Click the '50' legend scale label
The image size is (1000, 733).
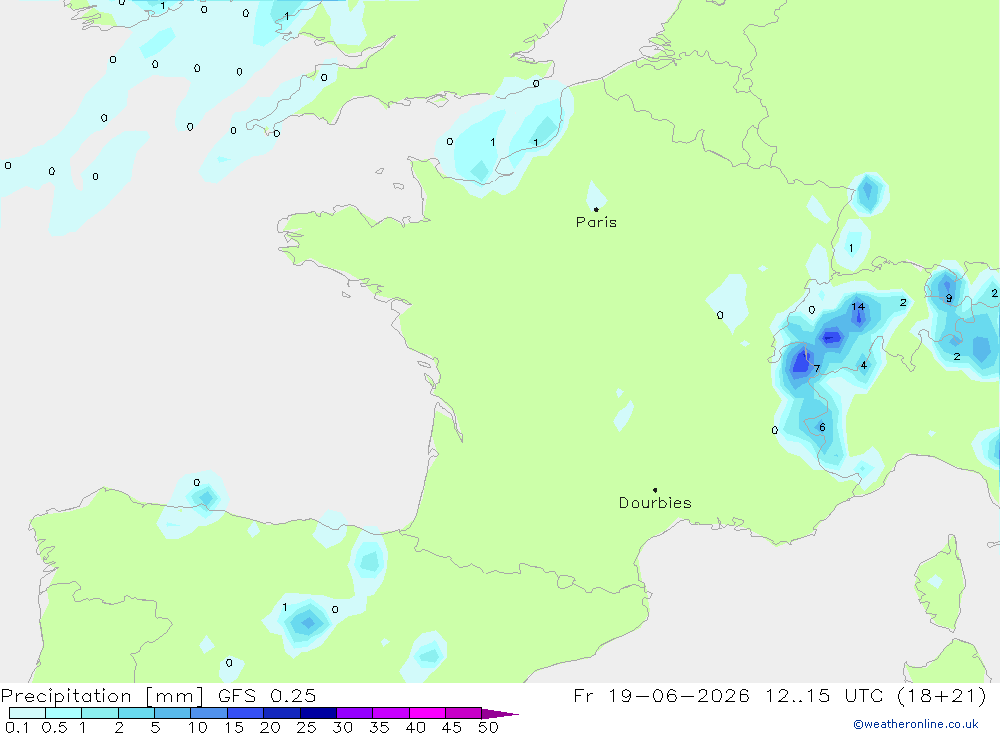click(488, 727)
